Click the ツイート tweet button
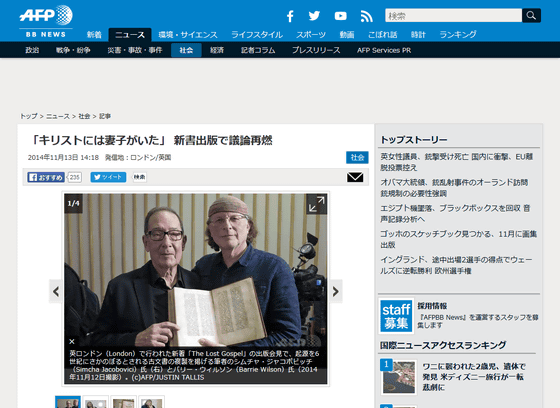Image resolution: width=560 pixels, height=408 pixels. click(x=108, y=177)
